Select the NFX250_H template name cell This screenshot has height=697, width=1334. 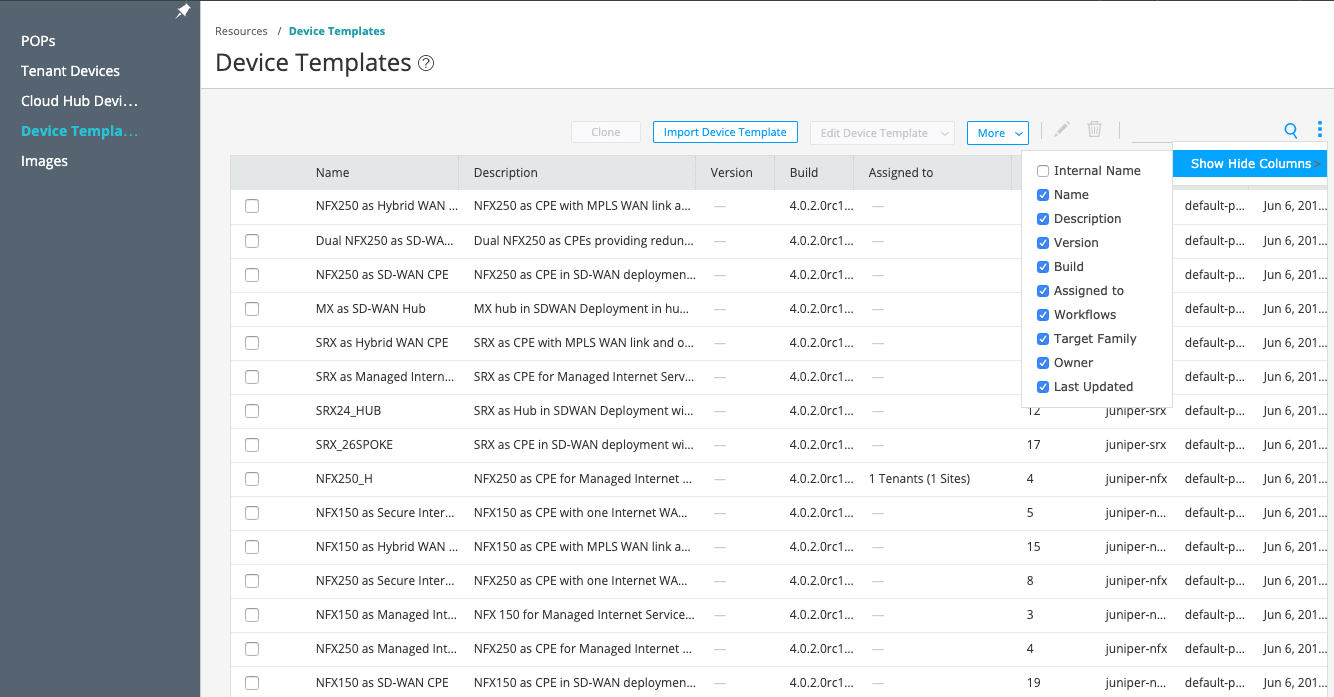tap(344, 478)
